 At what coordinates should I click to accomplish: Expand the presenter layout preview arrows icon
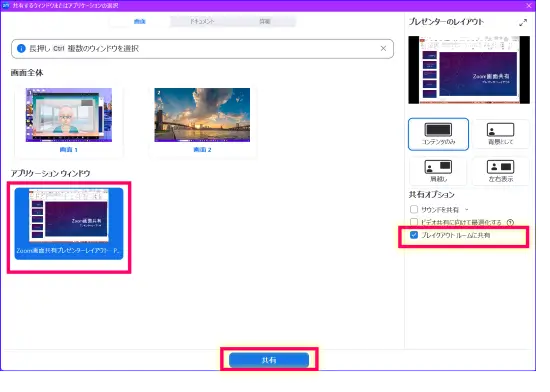[523, 23]
